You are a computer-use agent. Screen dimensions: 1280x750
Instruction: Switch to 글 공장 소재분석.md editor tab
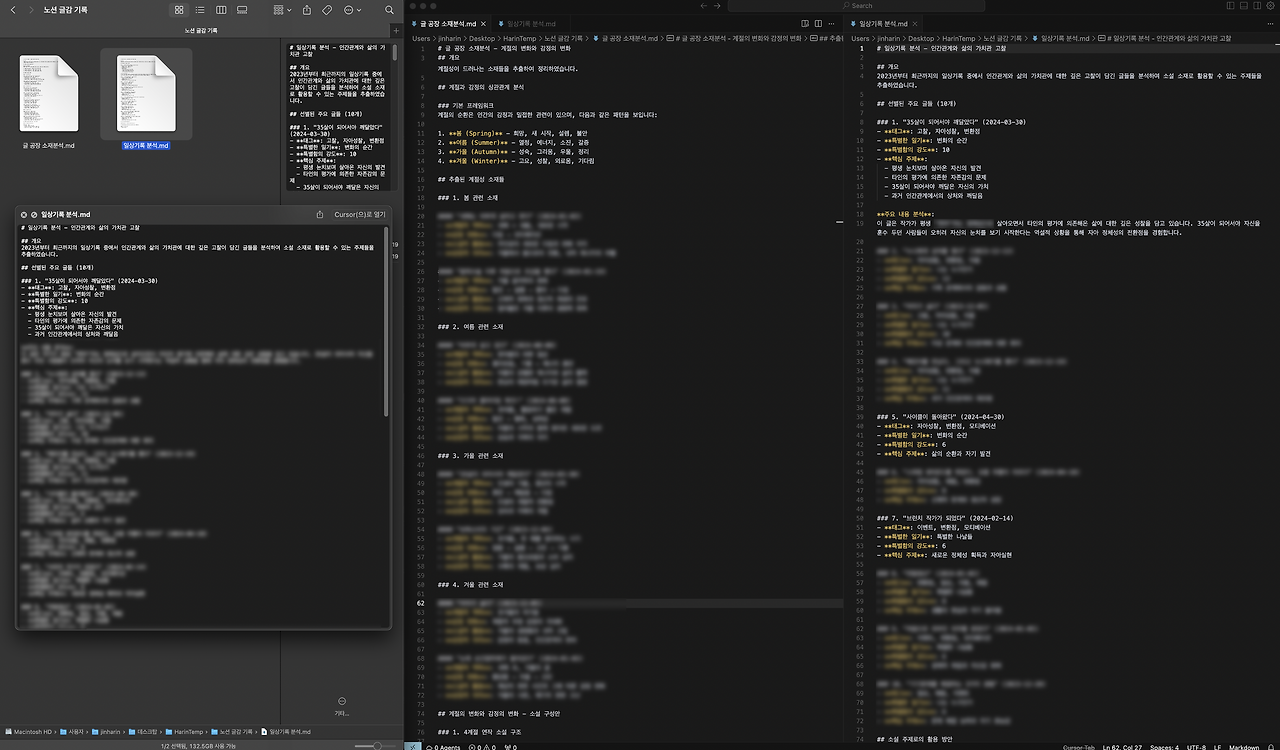(x=446, y=22)
